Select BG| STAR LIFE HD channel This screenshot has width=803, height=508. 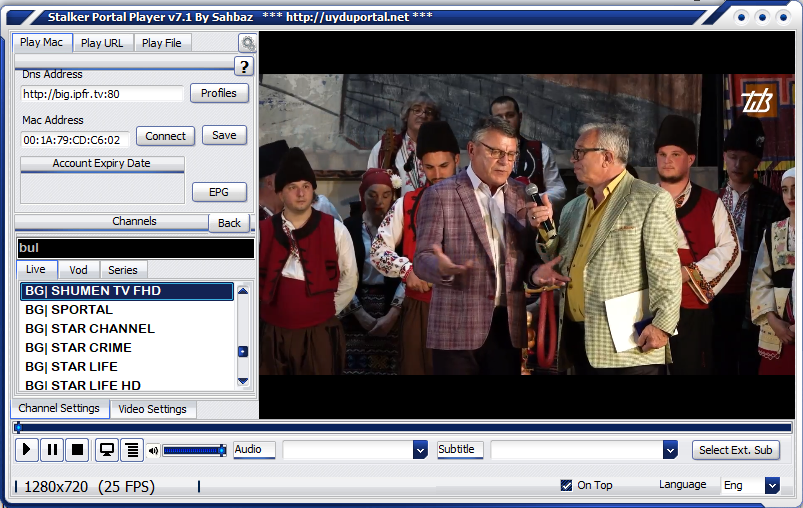coord(126,385)
